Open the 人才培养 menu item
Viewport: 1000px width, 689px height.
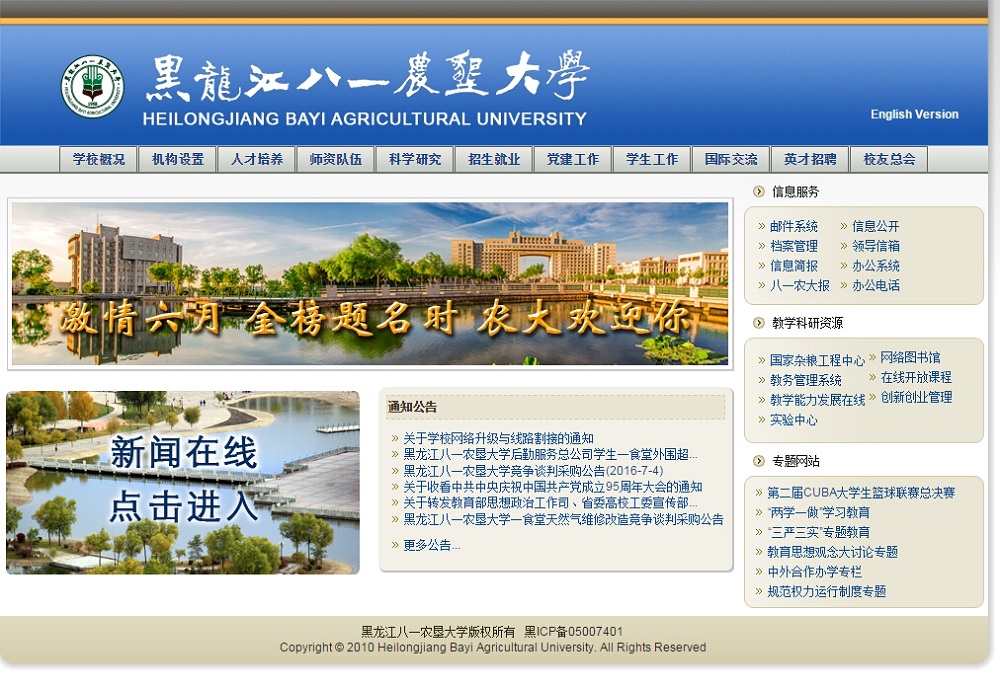(x=257, y=159)
